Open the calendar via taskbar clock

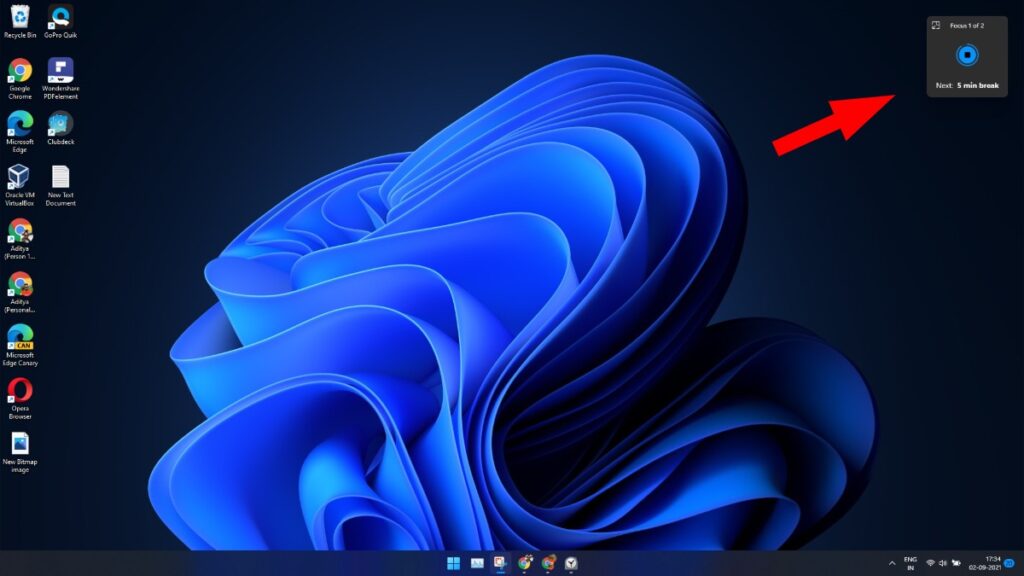pos(985,564)
